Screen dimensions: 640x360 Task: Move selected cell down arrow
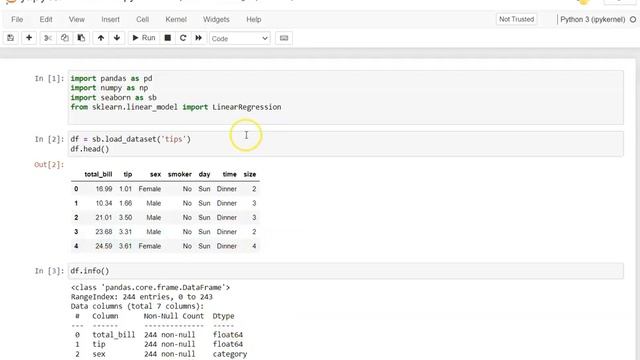point(117,38)
